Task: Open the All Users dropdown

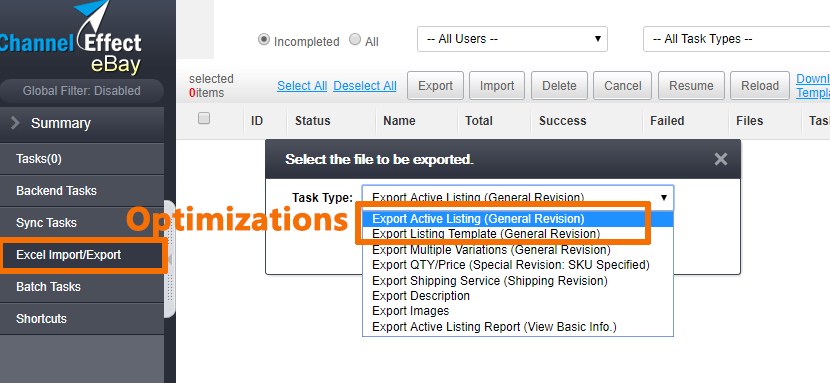Action: 512,39
